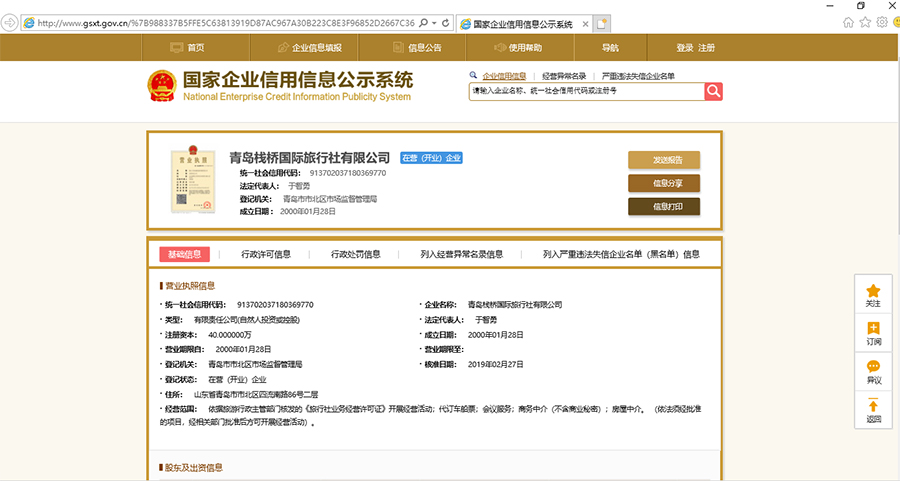Screen dimensions: 900x481
Task: Click address text 山东省青岛市市北区四流南路86号二层
Action: click(255, 395)
